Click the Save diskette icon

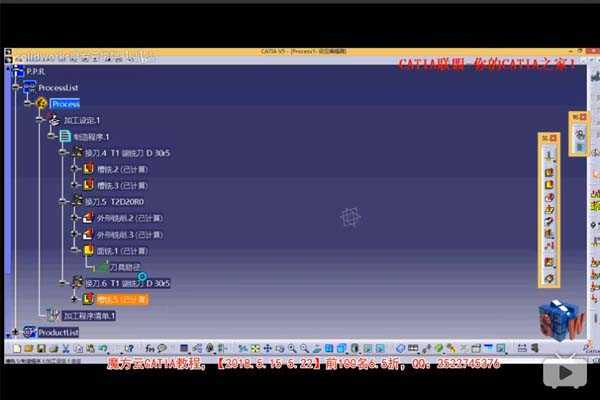(41, 348)
